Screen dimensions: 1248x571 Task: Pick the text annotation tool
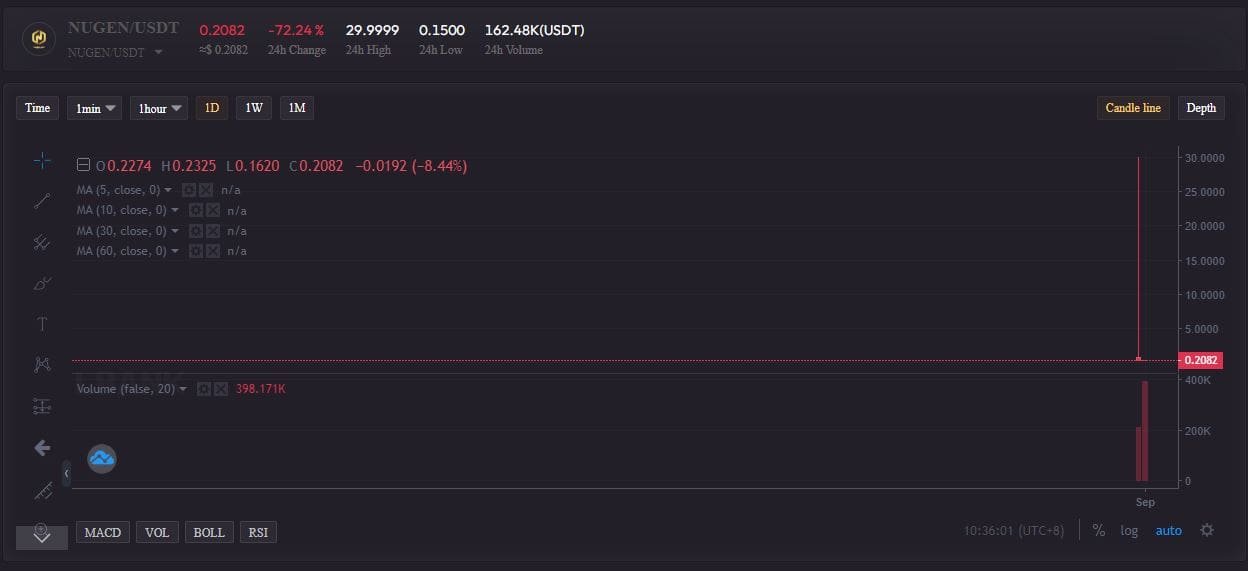click(x=42, y=324)
